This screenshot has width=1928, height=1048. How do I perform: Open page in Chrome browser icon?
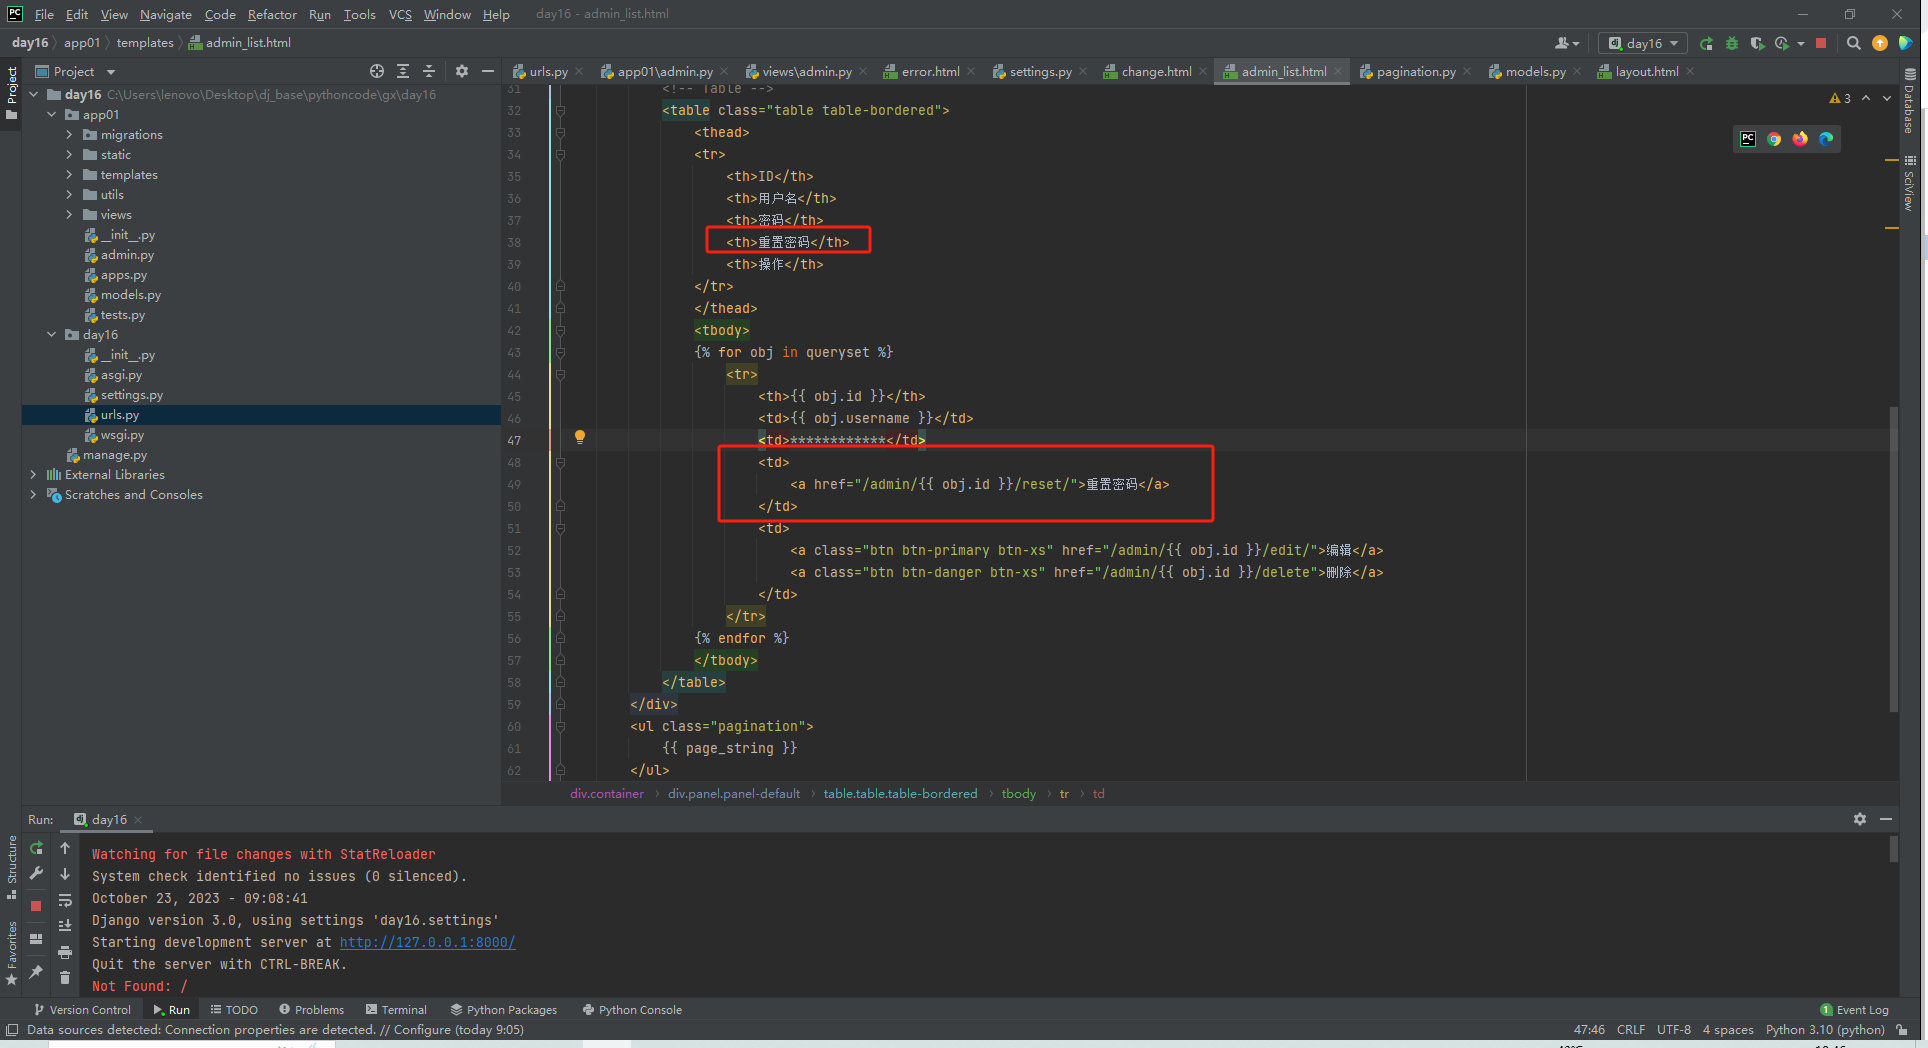click(1774, 139)
